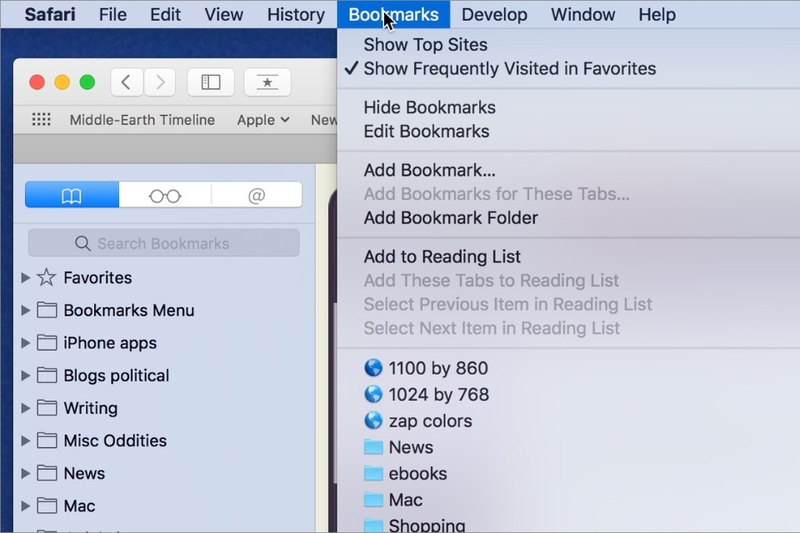Expand the Writing folder triangle
This screenshot has width=800, height=533.
click(25, 408)
